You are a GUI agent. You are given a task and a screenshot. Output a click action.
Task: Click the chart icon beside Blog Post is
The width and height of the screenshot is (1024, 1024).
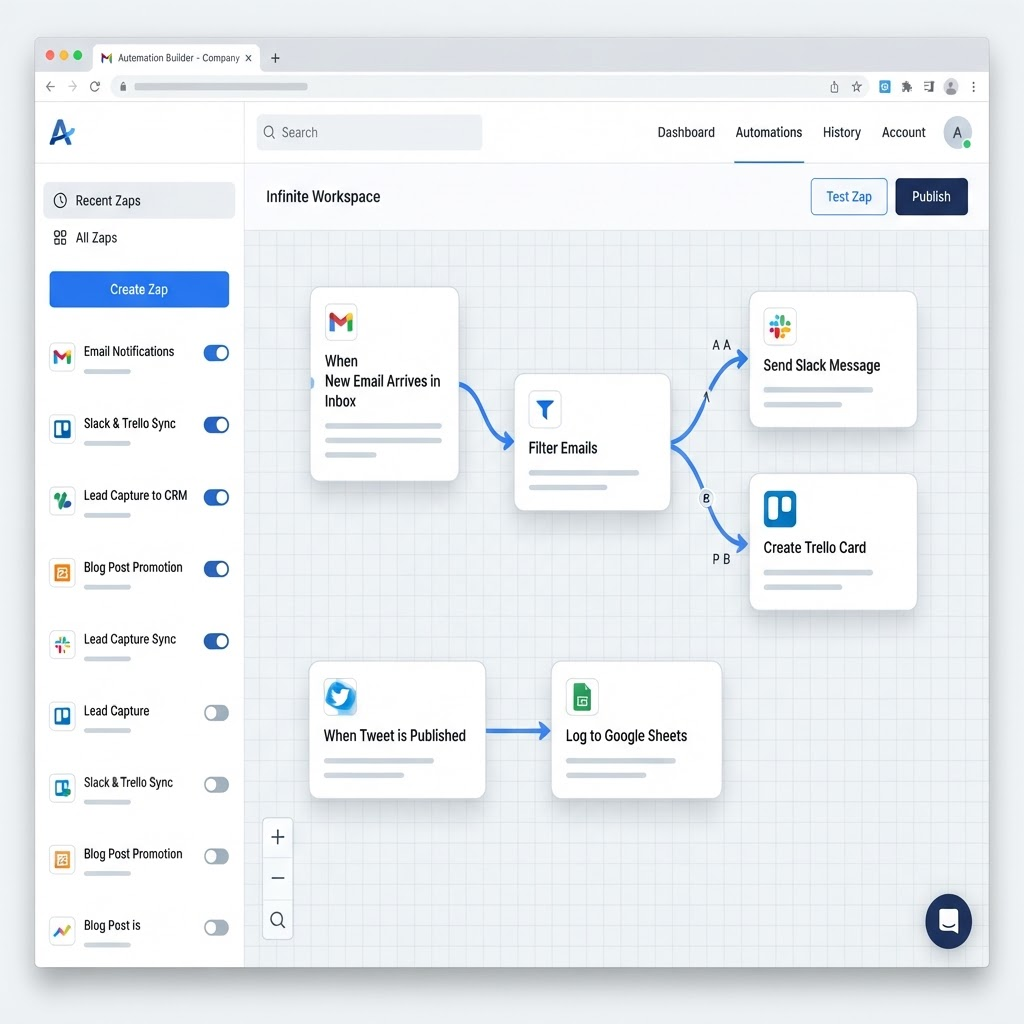point(62,931)
